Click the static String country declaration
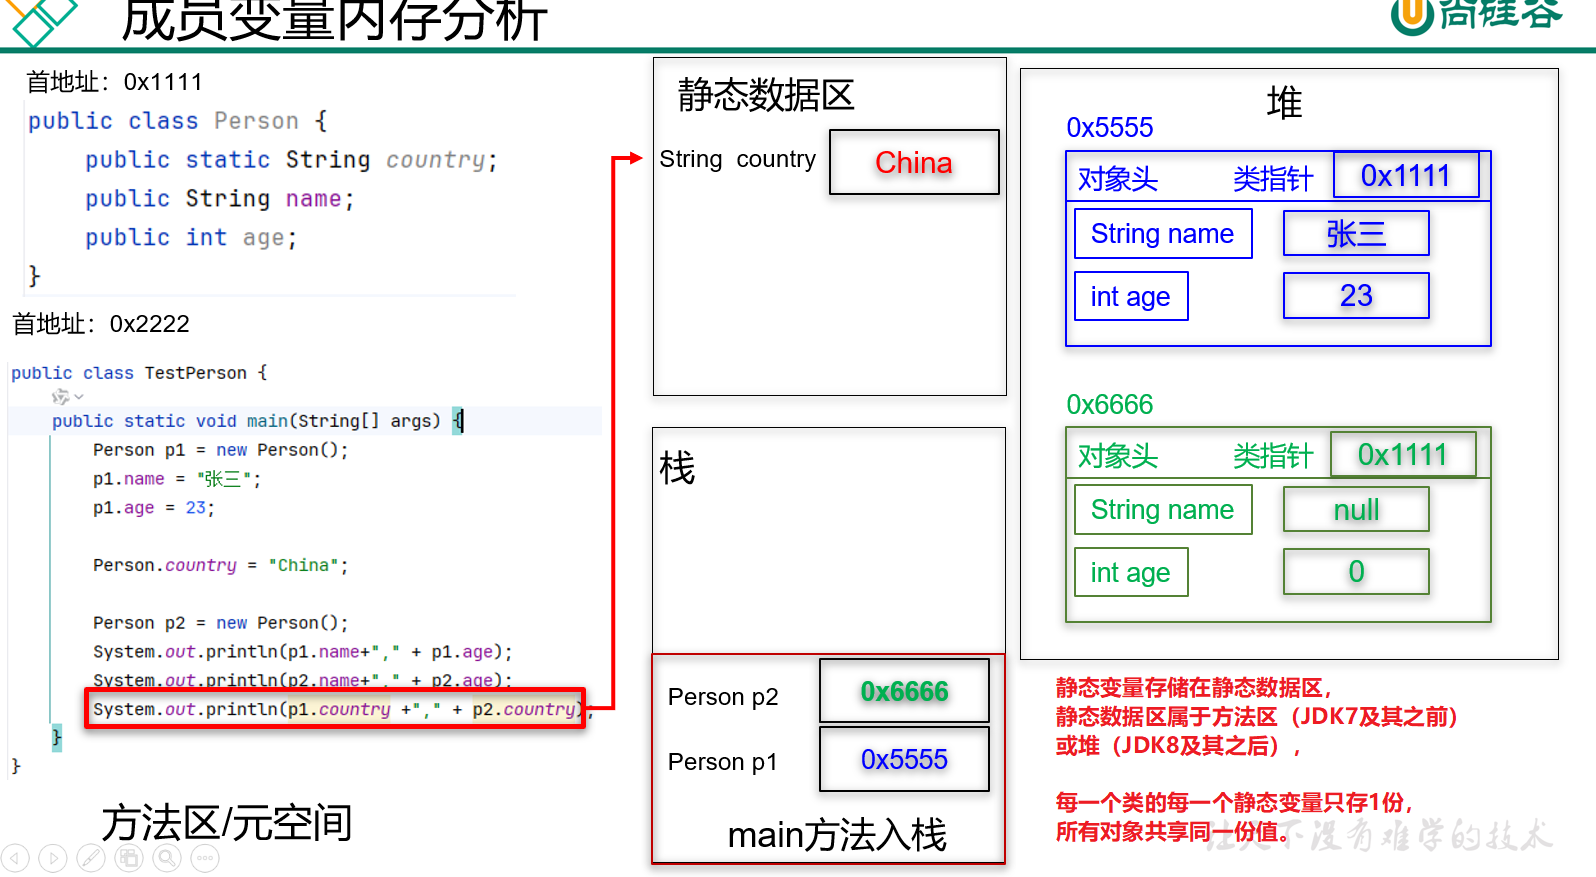Viewport: 1596px width, 877px height. (x=291, y=160)
